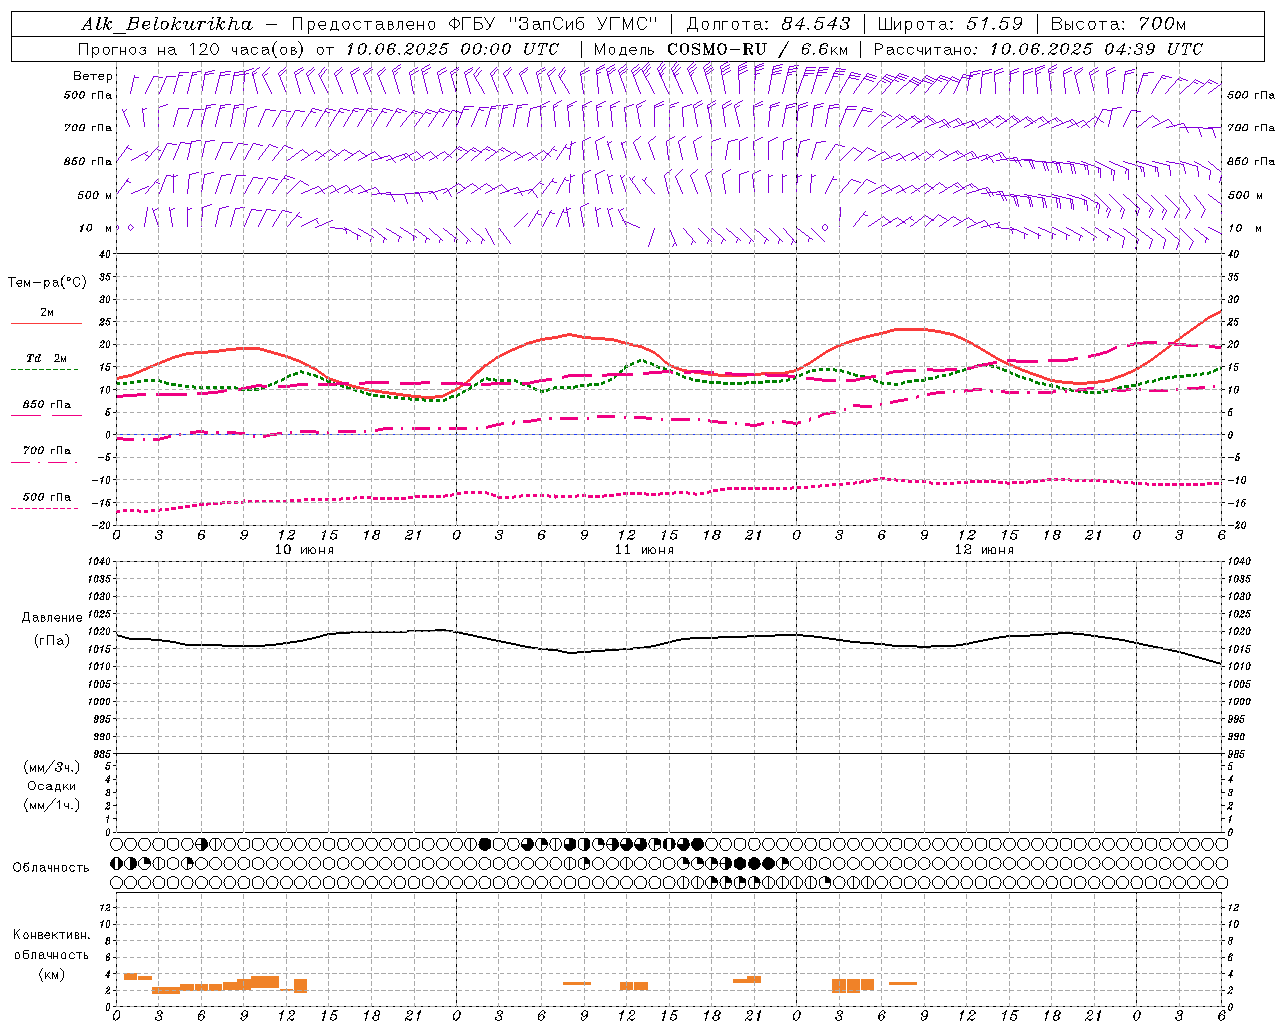Click the Тем-ра(°C) temperature axis label

48,283
